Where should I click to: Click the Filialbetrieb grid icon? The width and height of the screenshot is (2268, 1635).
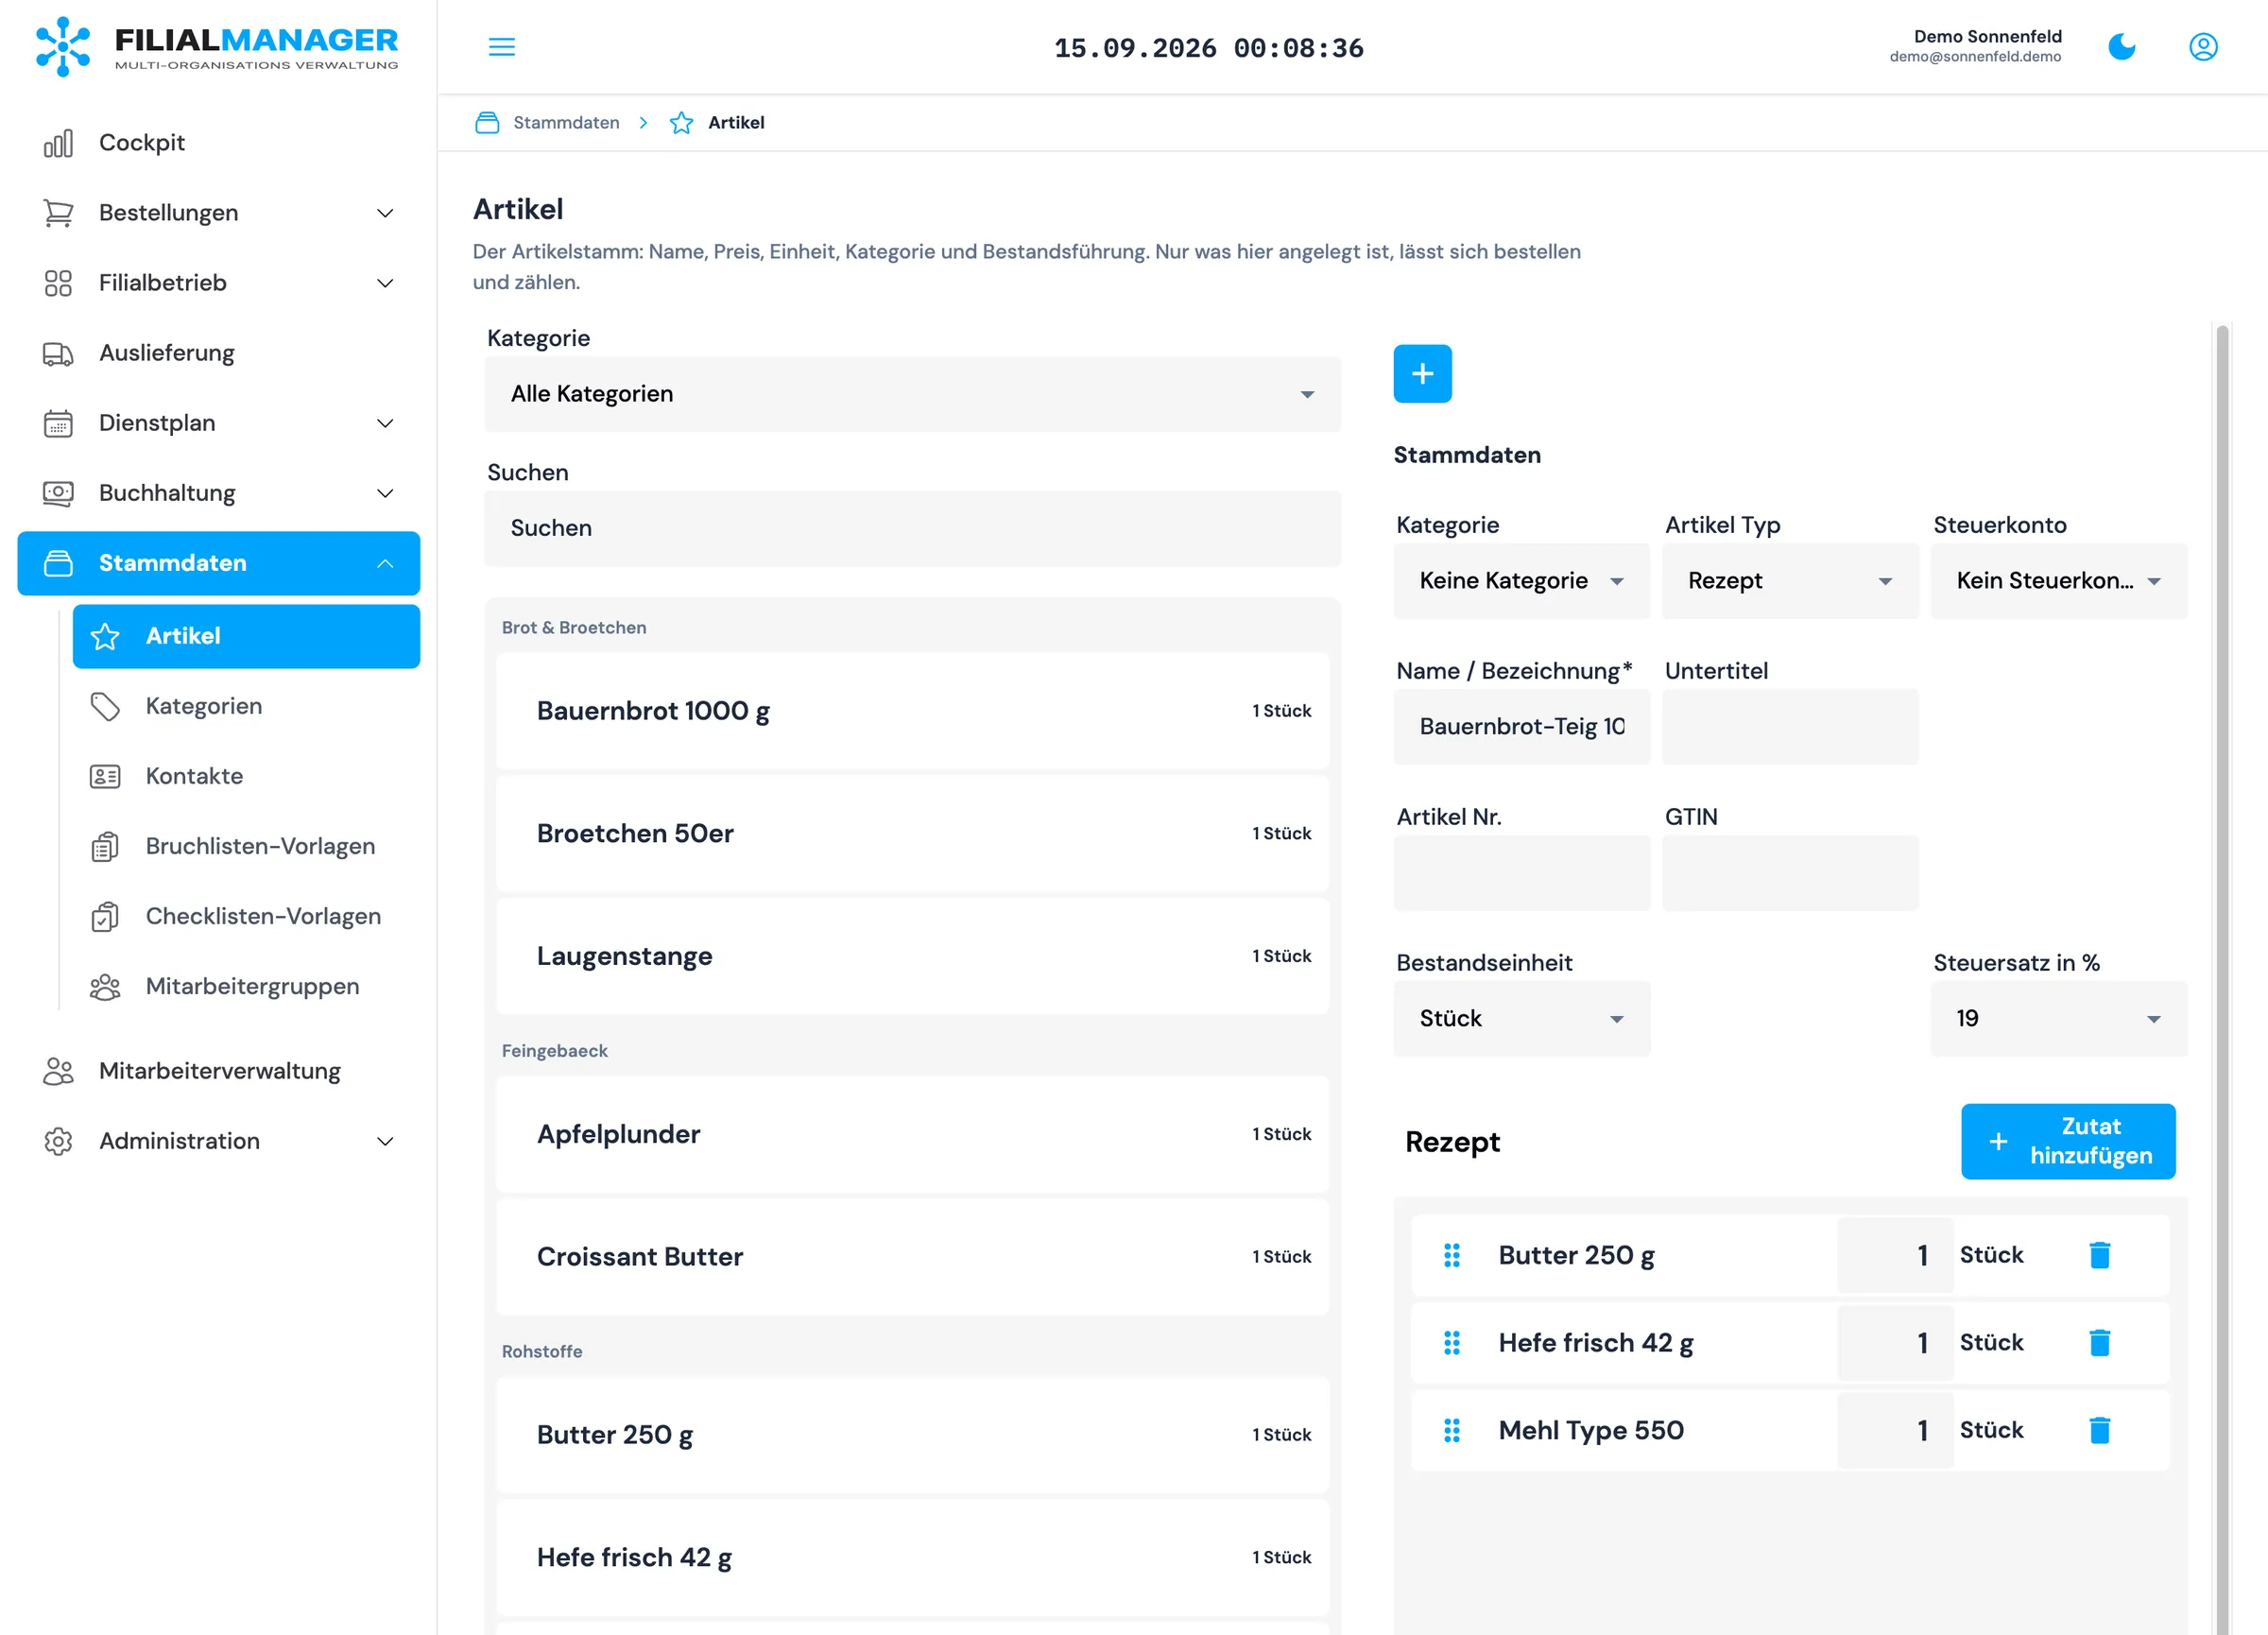tap(58, 283)
